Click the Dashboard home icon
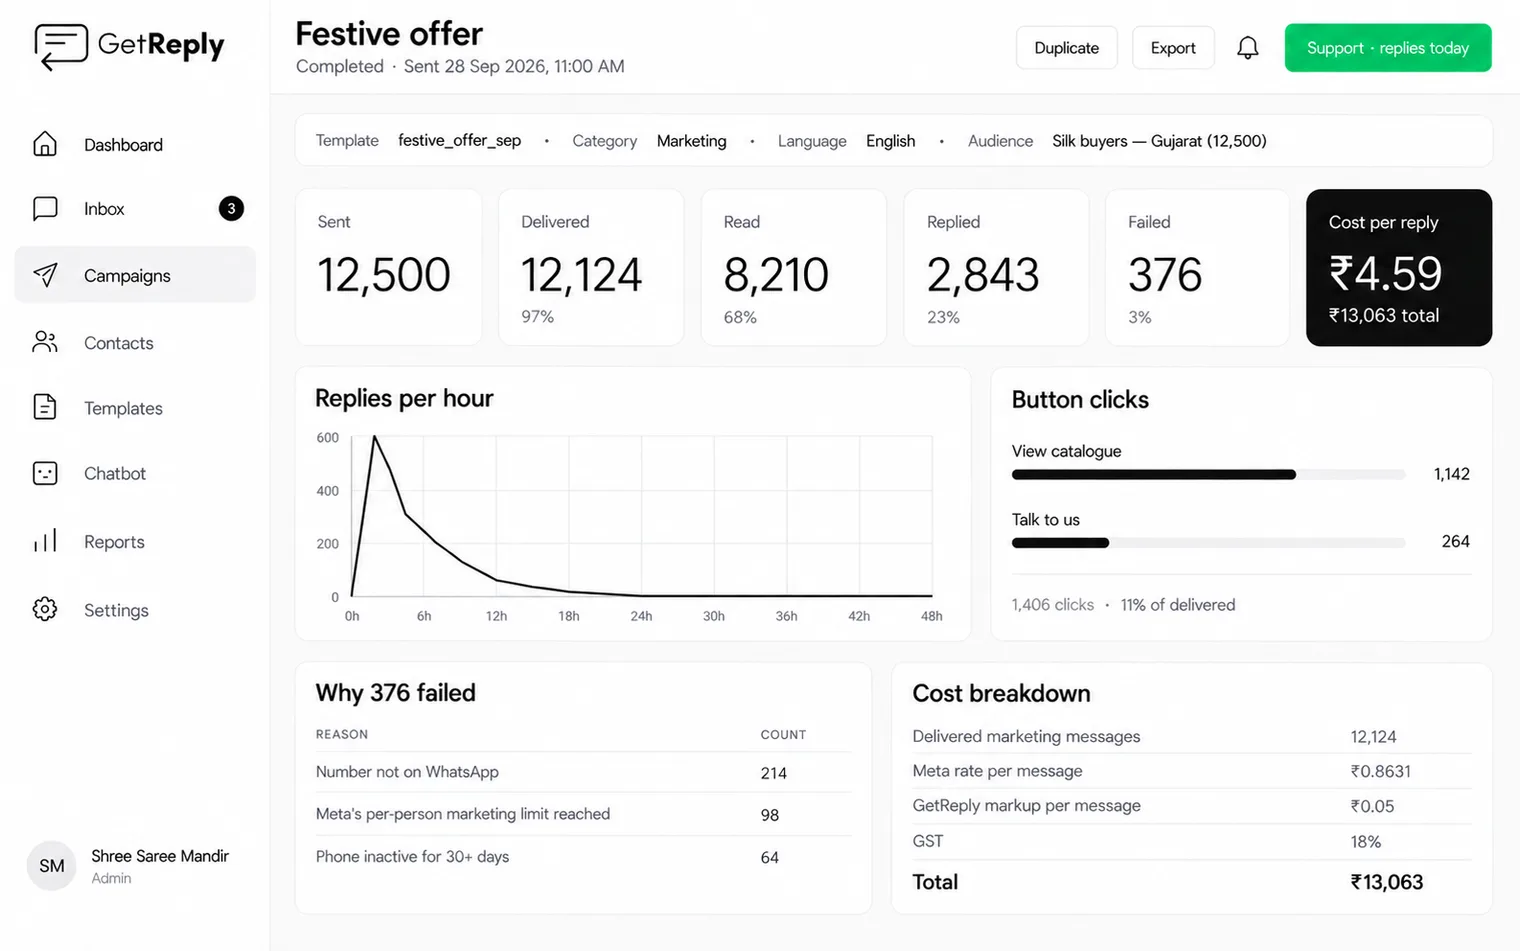Screen dimensions: 1520x951 pos(45,144)
